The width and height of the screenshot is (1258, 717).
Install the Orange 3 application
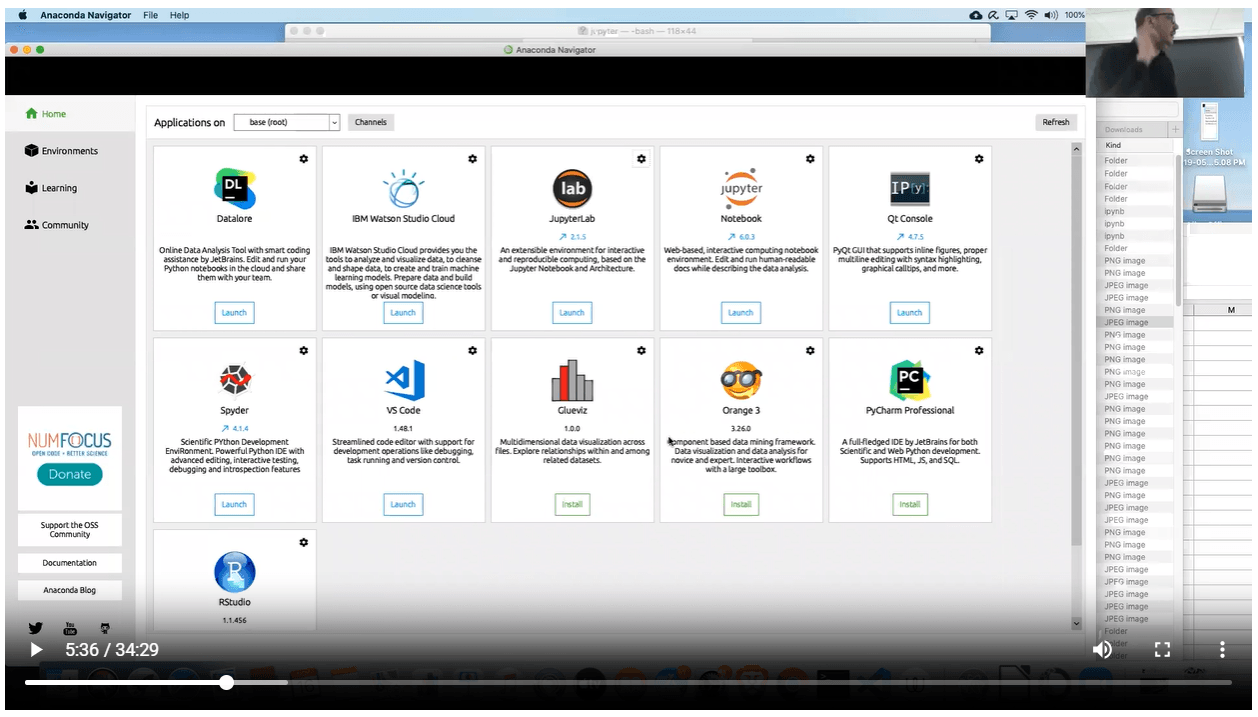[x=740, y=505]
